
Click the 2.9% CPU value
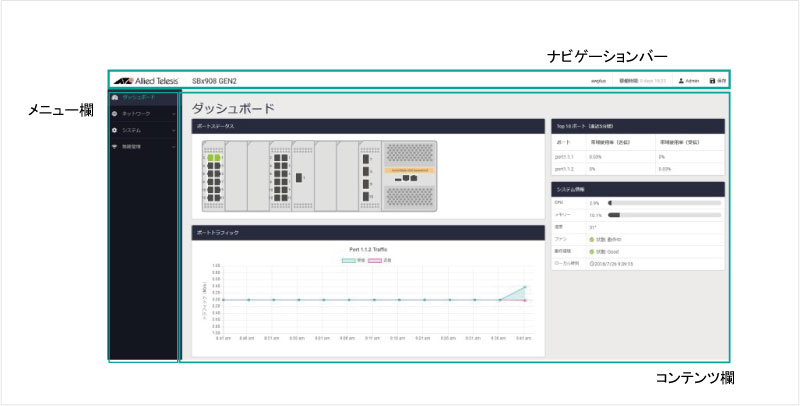click(x=594, y=203)
